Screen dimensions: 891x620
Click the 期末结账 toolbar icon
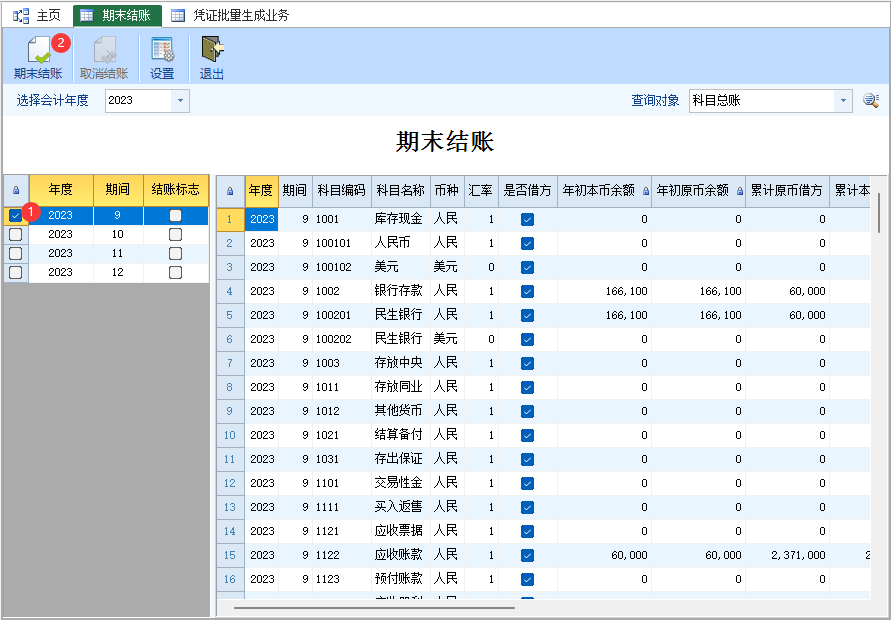click(38, 51)
